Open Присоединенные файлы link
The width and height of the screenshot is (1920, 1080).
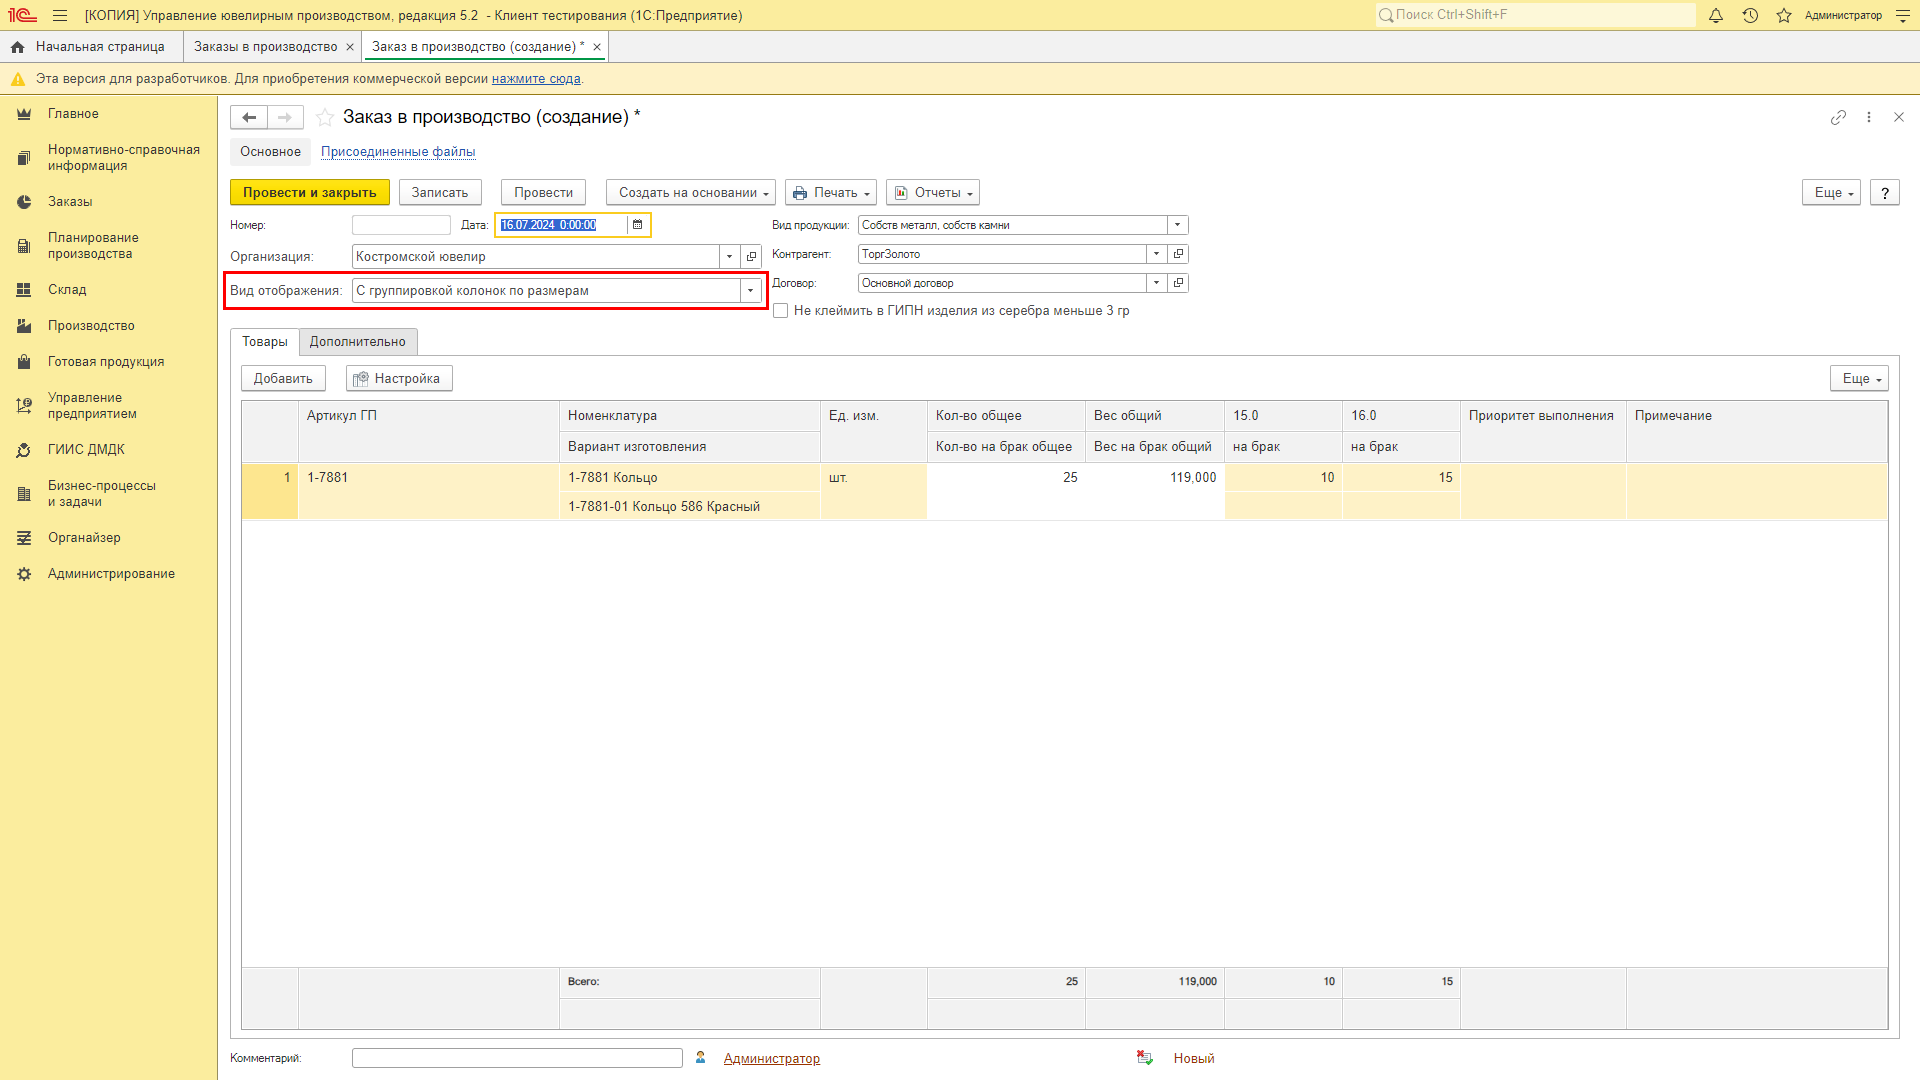(398, 152)
